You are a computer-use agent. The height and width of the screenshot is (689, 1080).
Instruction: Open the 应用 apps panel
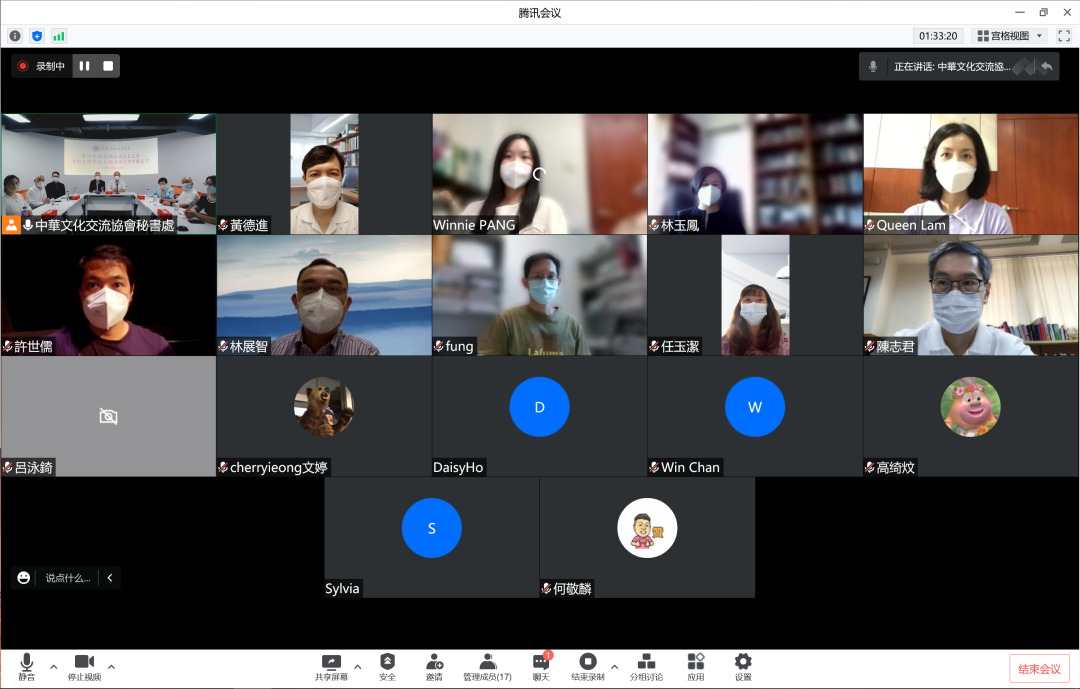tap(696, 666)
